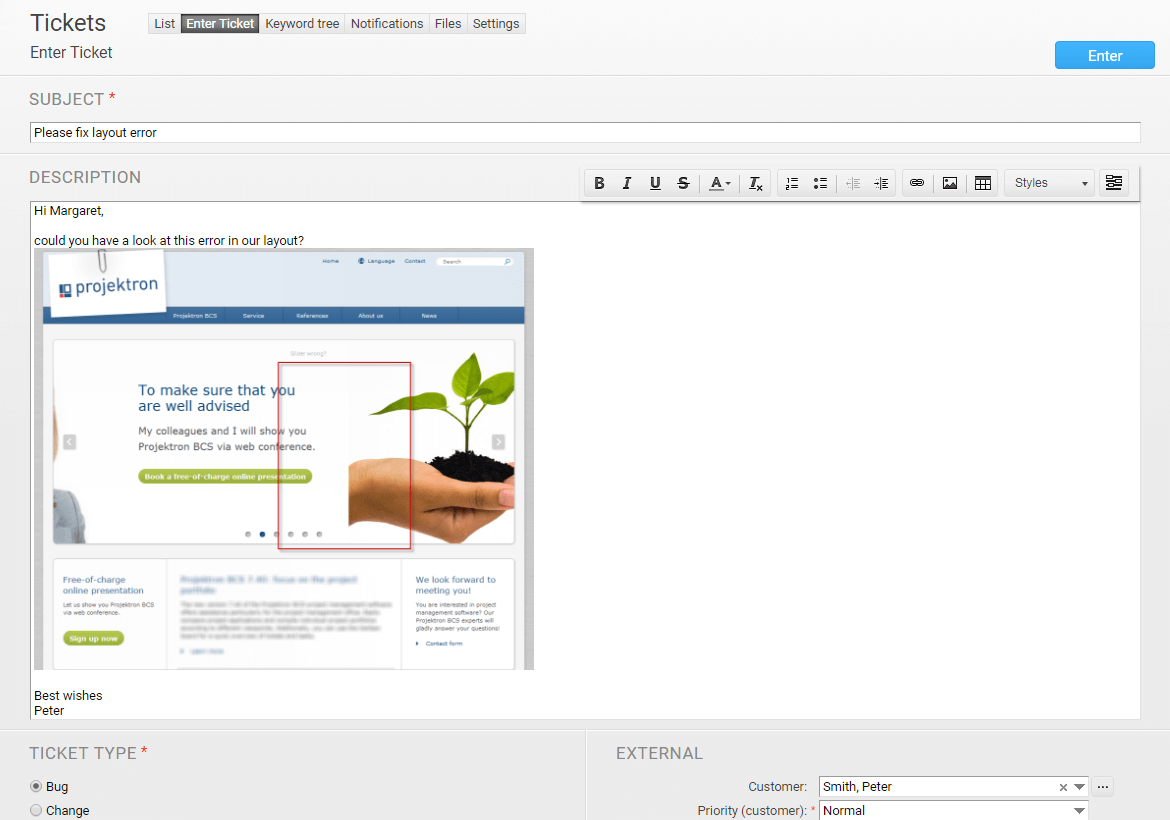
Task: Increase the paragraph indent
Action: click(x=881, y=183)
